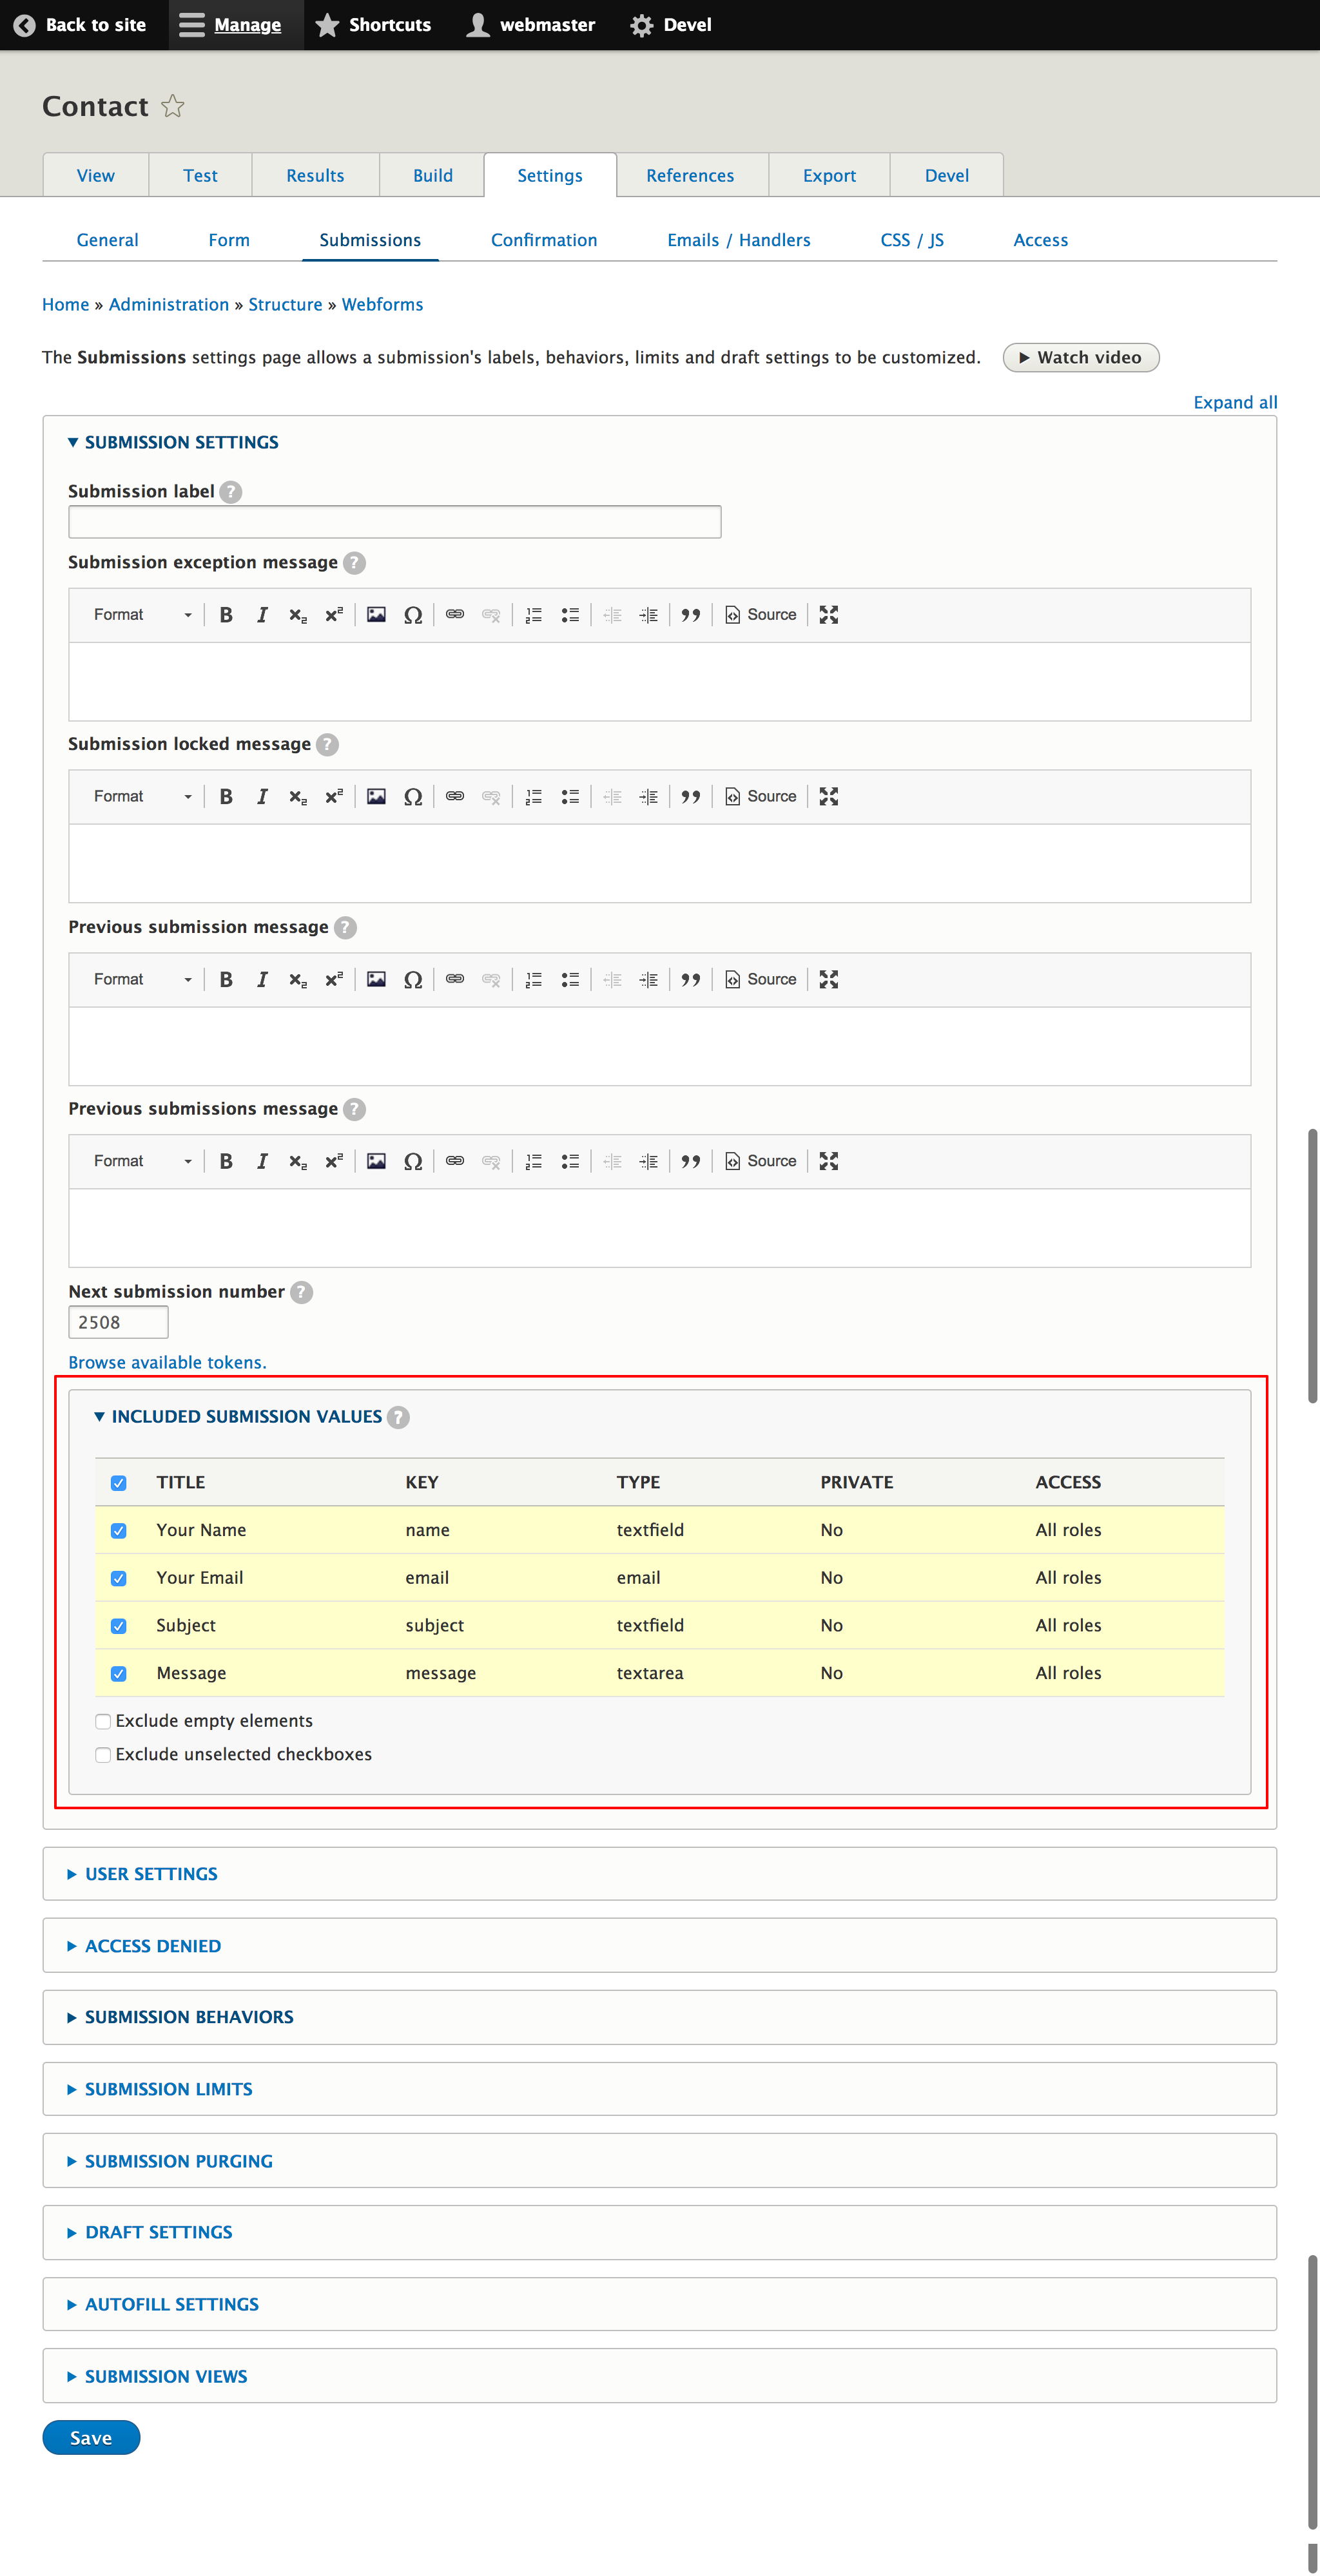The height and width of the screenshot is (2576, 1320).
Task: Expand the Submission Limits section
Action: coord(168,2090)
